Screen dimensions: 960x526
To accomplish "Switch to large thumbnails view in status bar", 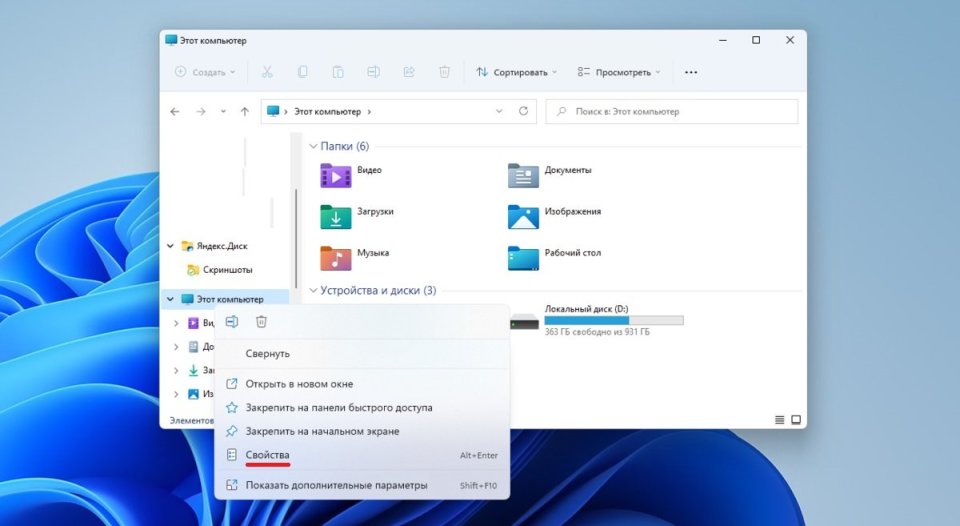I will tap(795, 419).
